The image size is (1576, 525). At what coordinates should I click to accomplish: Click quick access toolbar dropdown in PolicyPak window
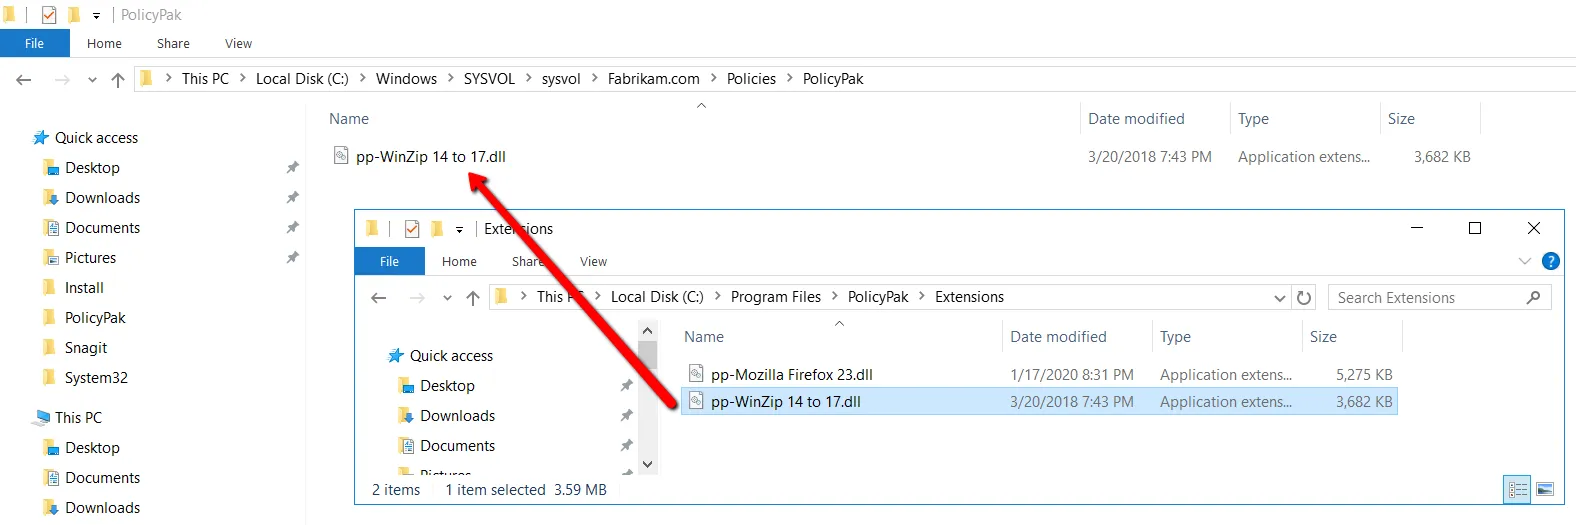pyautogui.click(x=97, y=16)
